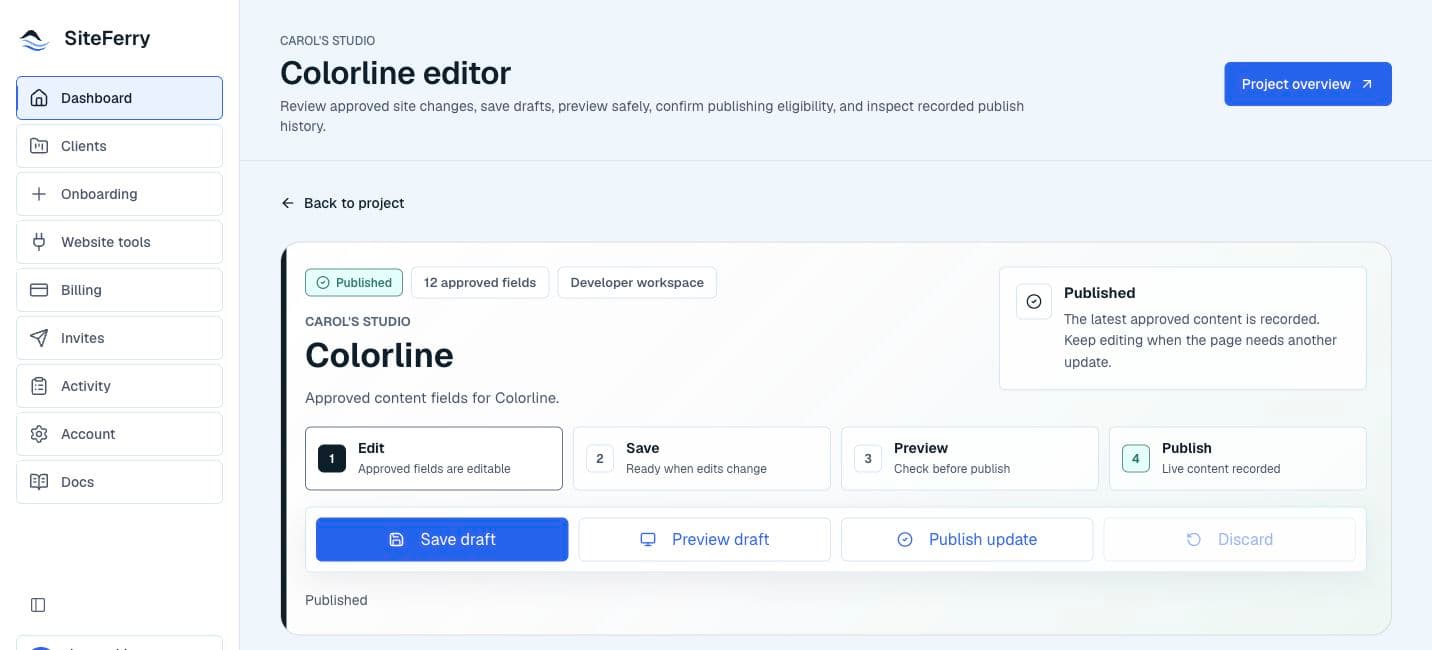Click the monitor icon on Preview draft
Viewport: 1432px width, 650px height.
pyautogui.click(x=648, y=539)
